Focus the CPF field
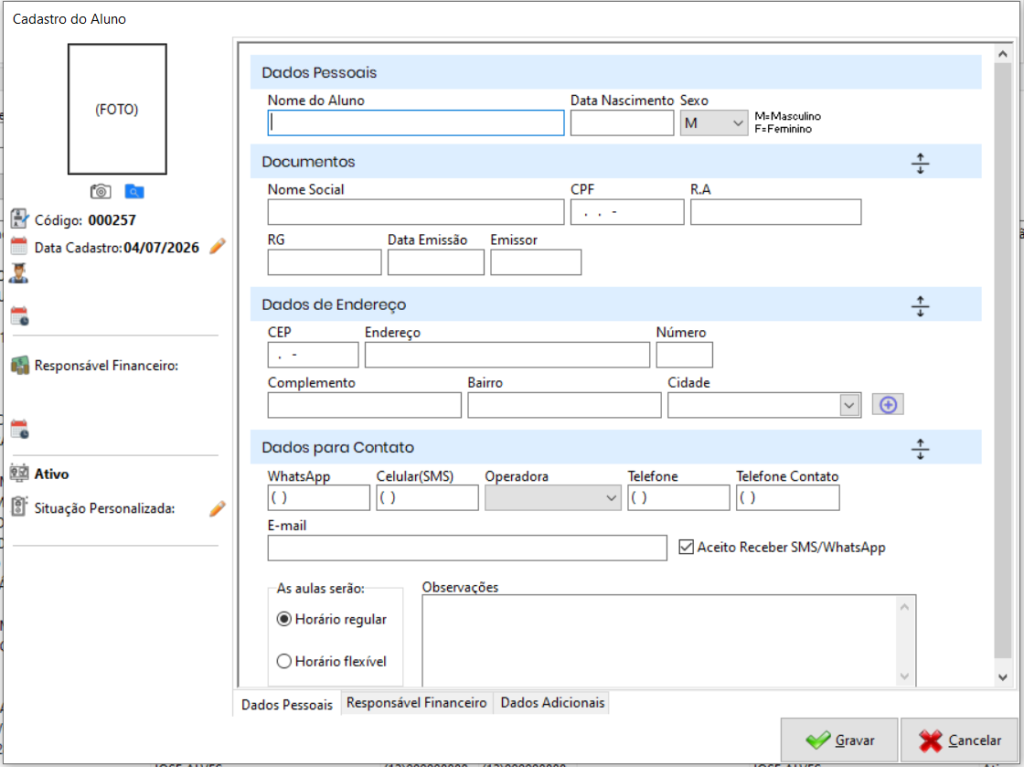Viewport: 1024px width, 767px height. coord(627,212)
